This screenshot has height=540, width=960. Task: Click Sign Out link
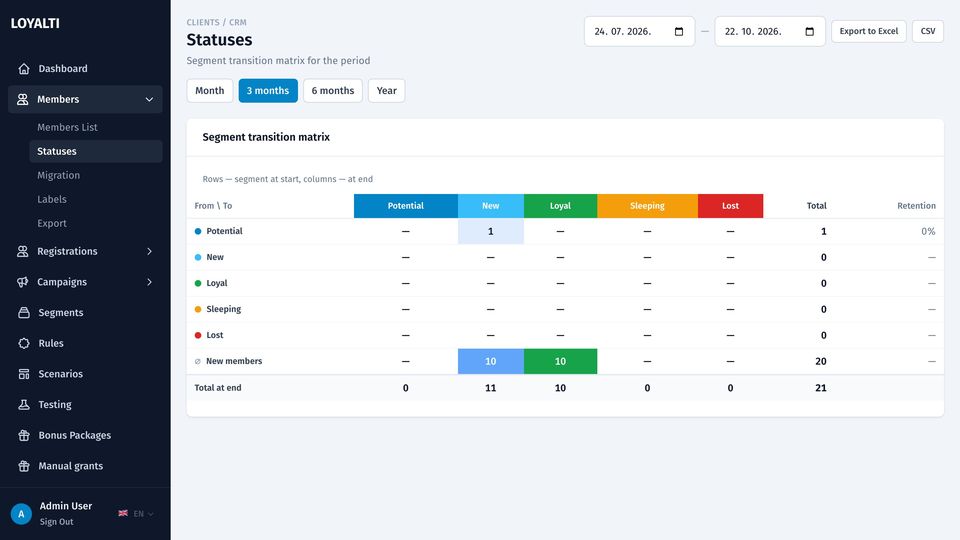click(x=56, y=522)
